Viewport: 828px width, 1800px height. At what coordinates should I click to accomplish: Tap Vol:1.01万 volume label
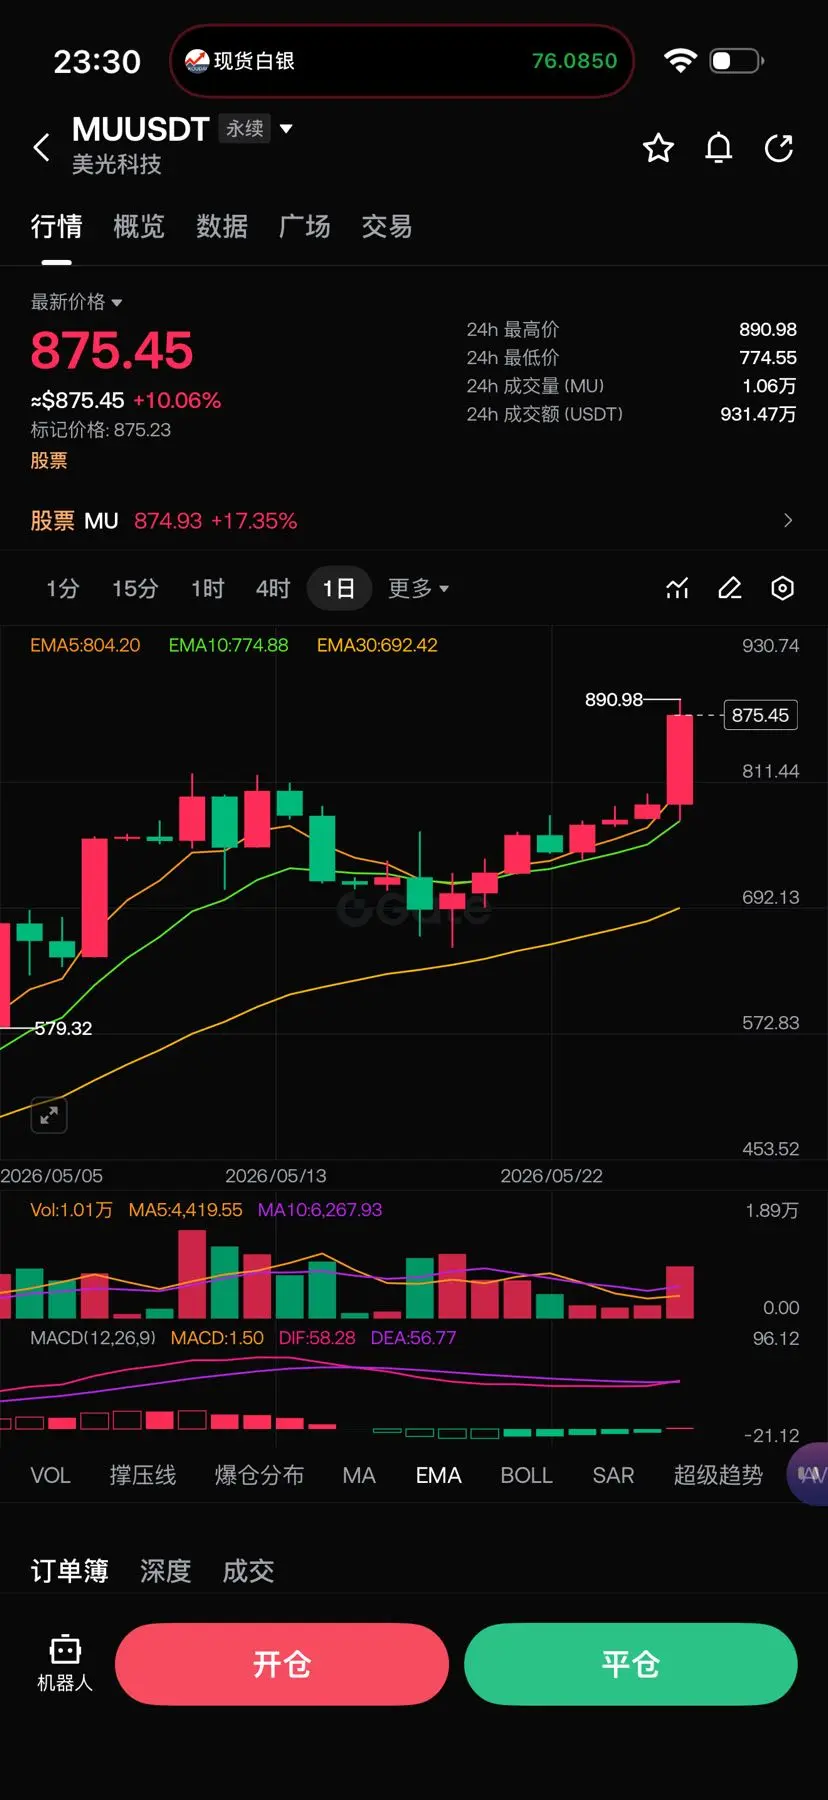[x=71, y=1210]
